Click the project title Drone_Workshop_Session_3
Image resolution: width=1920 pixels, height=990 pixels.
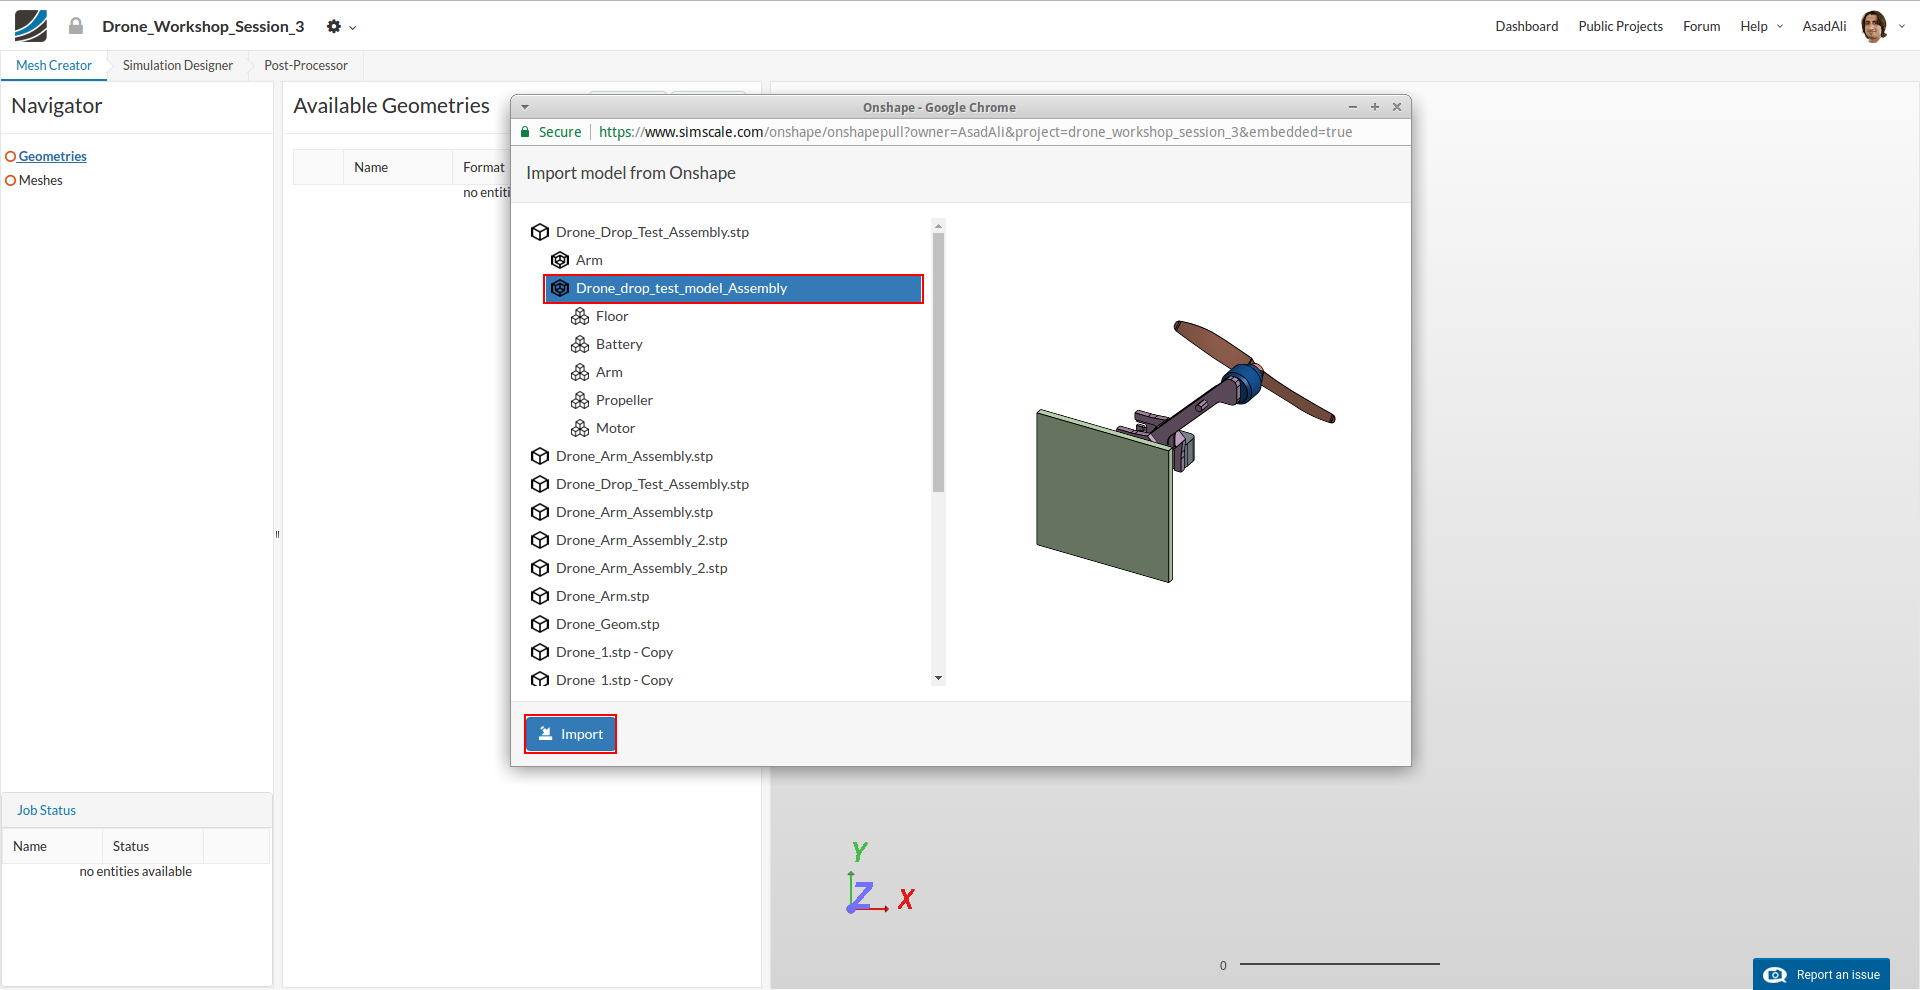203,27
